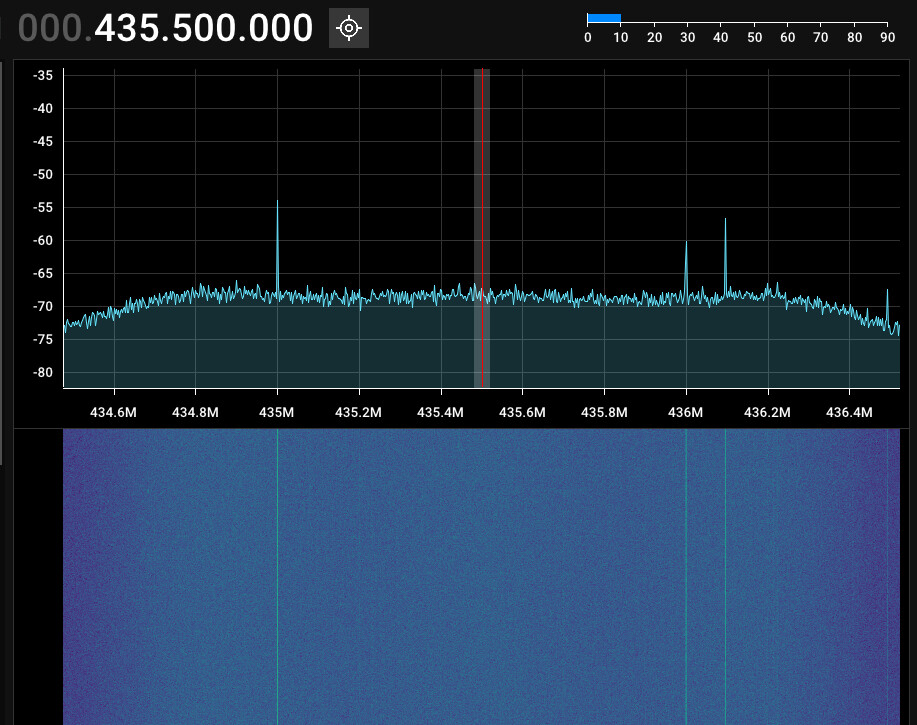
Task: Click the 90 mark on SNR scale
Action: point(887,37)
